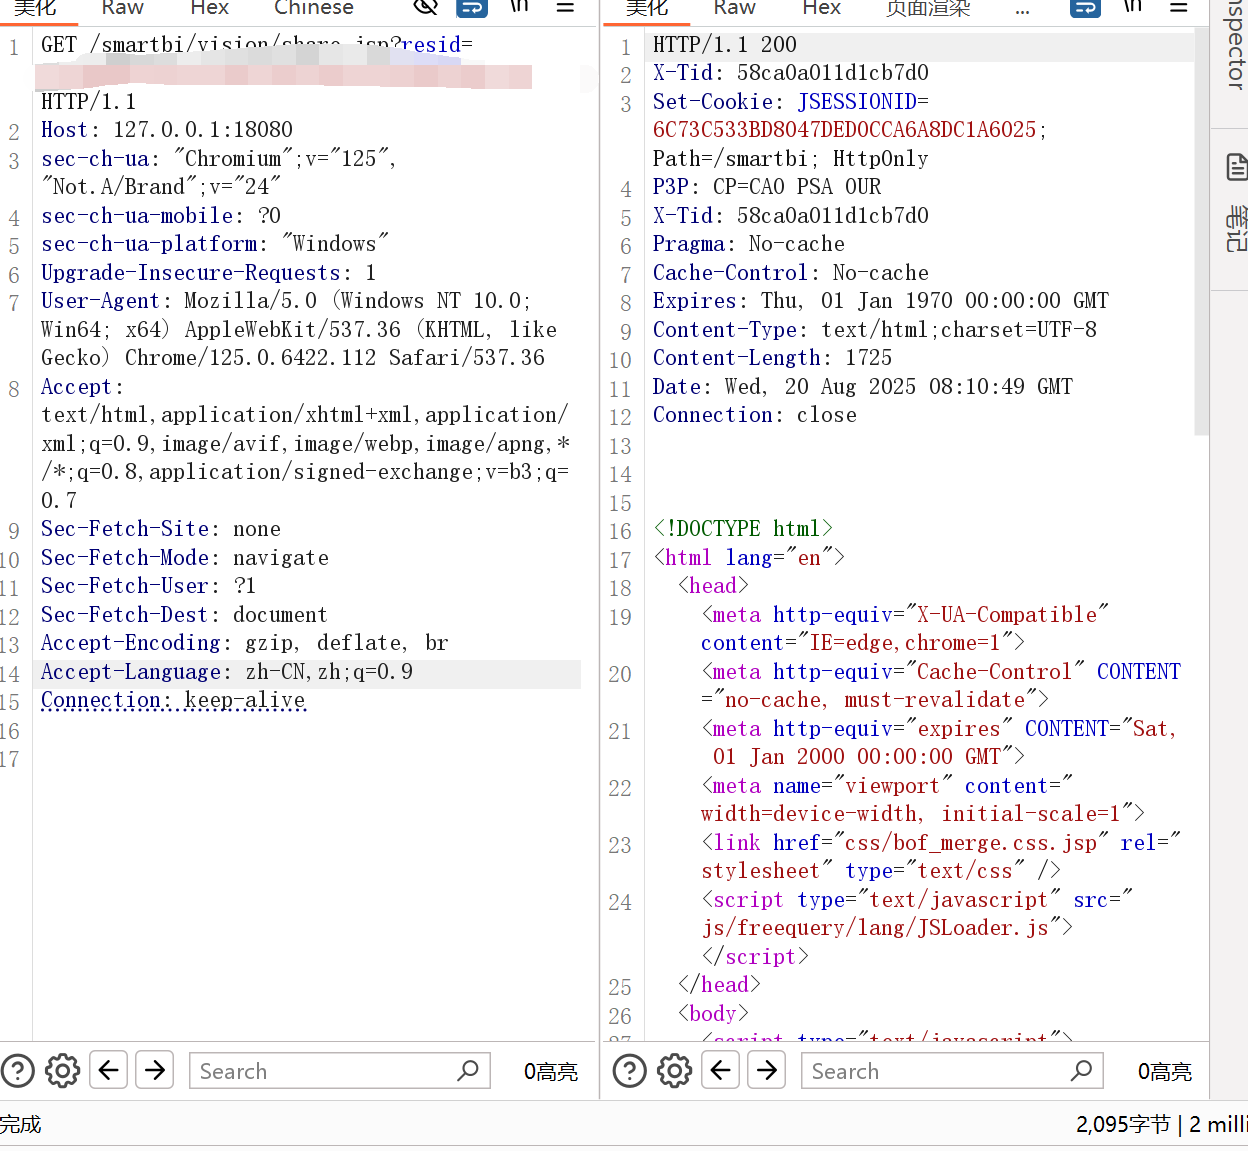Click the Accept-Encoding header line
Viewport: 1248px width, 1151px height.
[x=245, y=643]
